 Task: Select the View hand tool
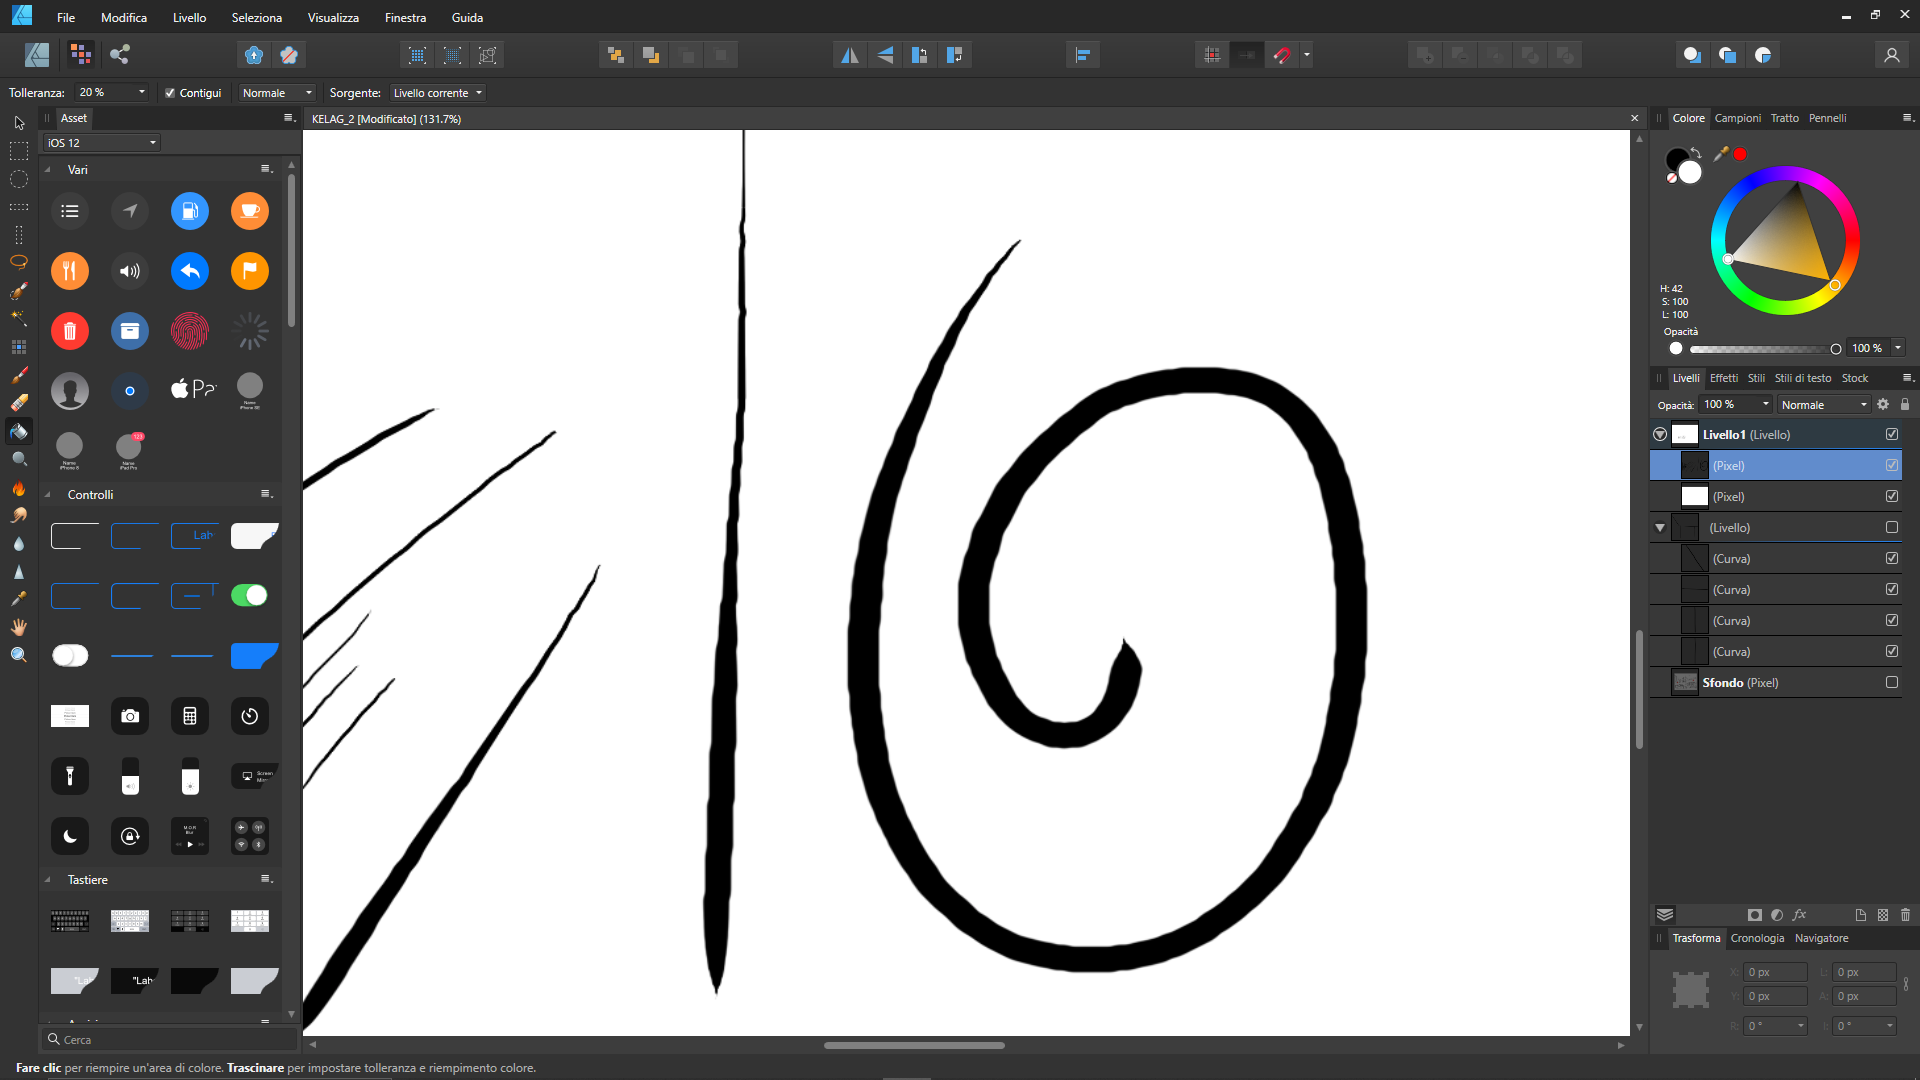click(19, 627)
